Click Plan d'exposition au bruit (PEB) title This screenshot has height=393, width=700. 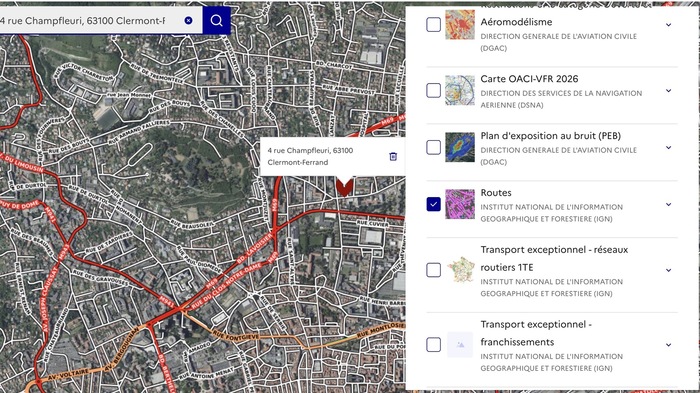(x=550, y=136)
